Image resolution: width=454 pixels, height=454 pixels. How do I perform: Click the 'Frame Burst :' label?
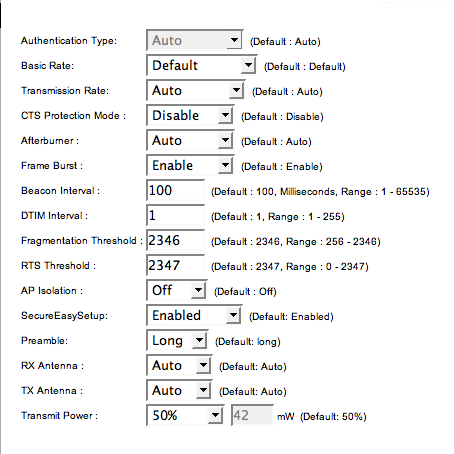(52, 166)
